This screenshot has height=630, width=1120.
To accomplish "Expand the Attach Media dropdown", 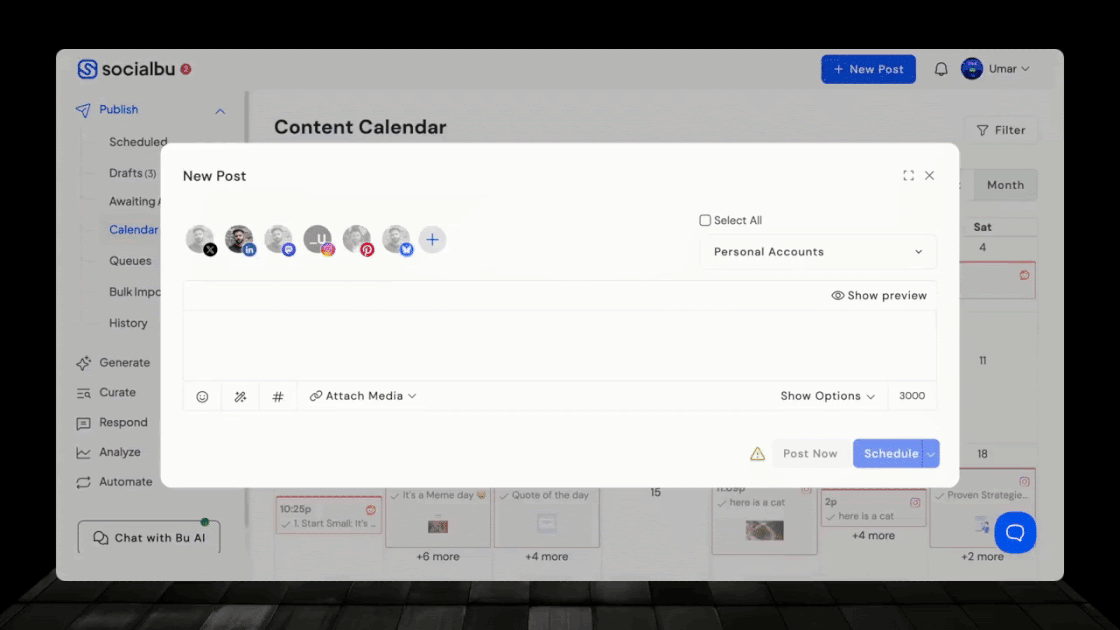I will tap(363, 396).
